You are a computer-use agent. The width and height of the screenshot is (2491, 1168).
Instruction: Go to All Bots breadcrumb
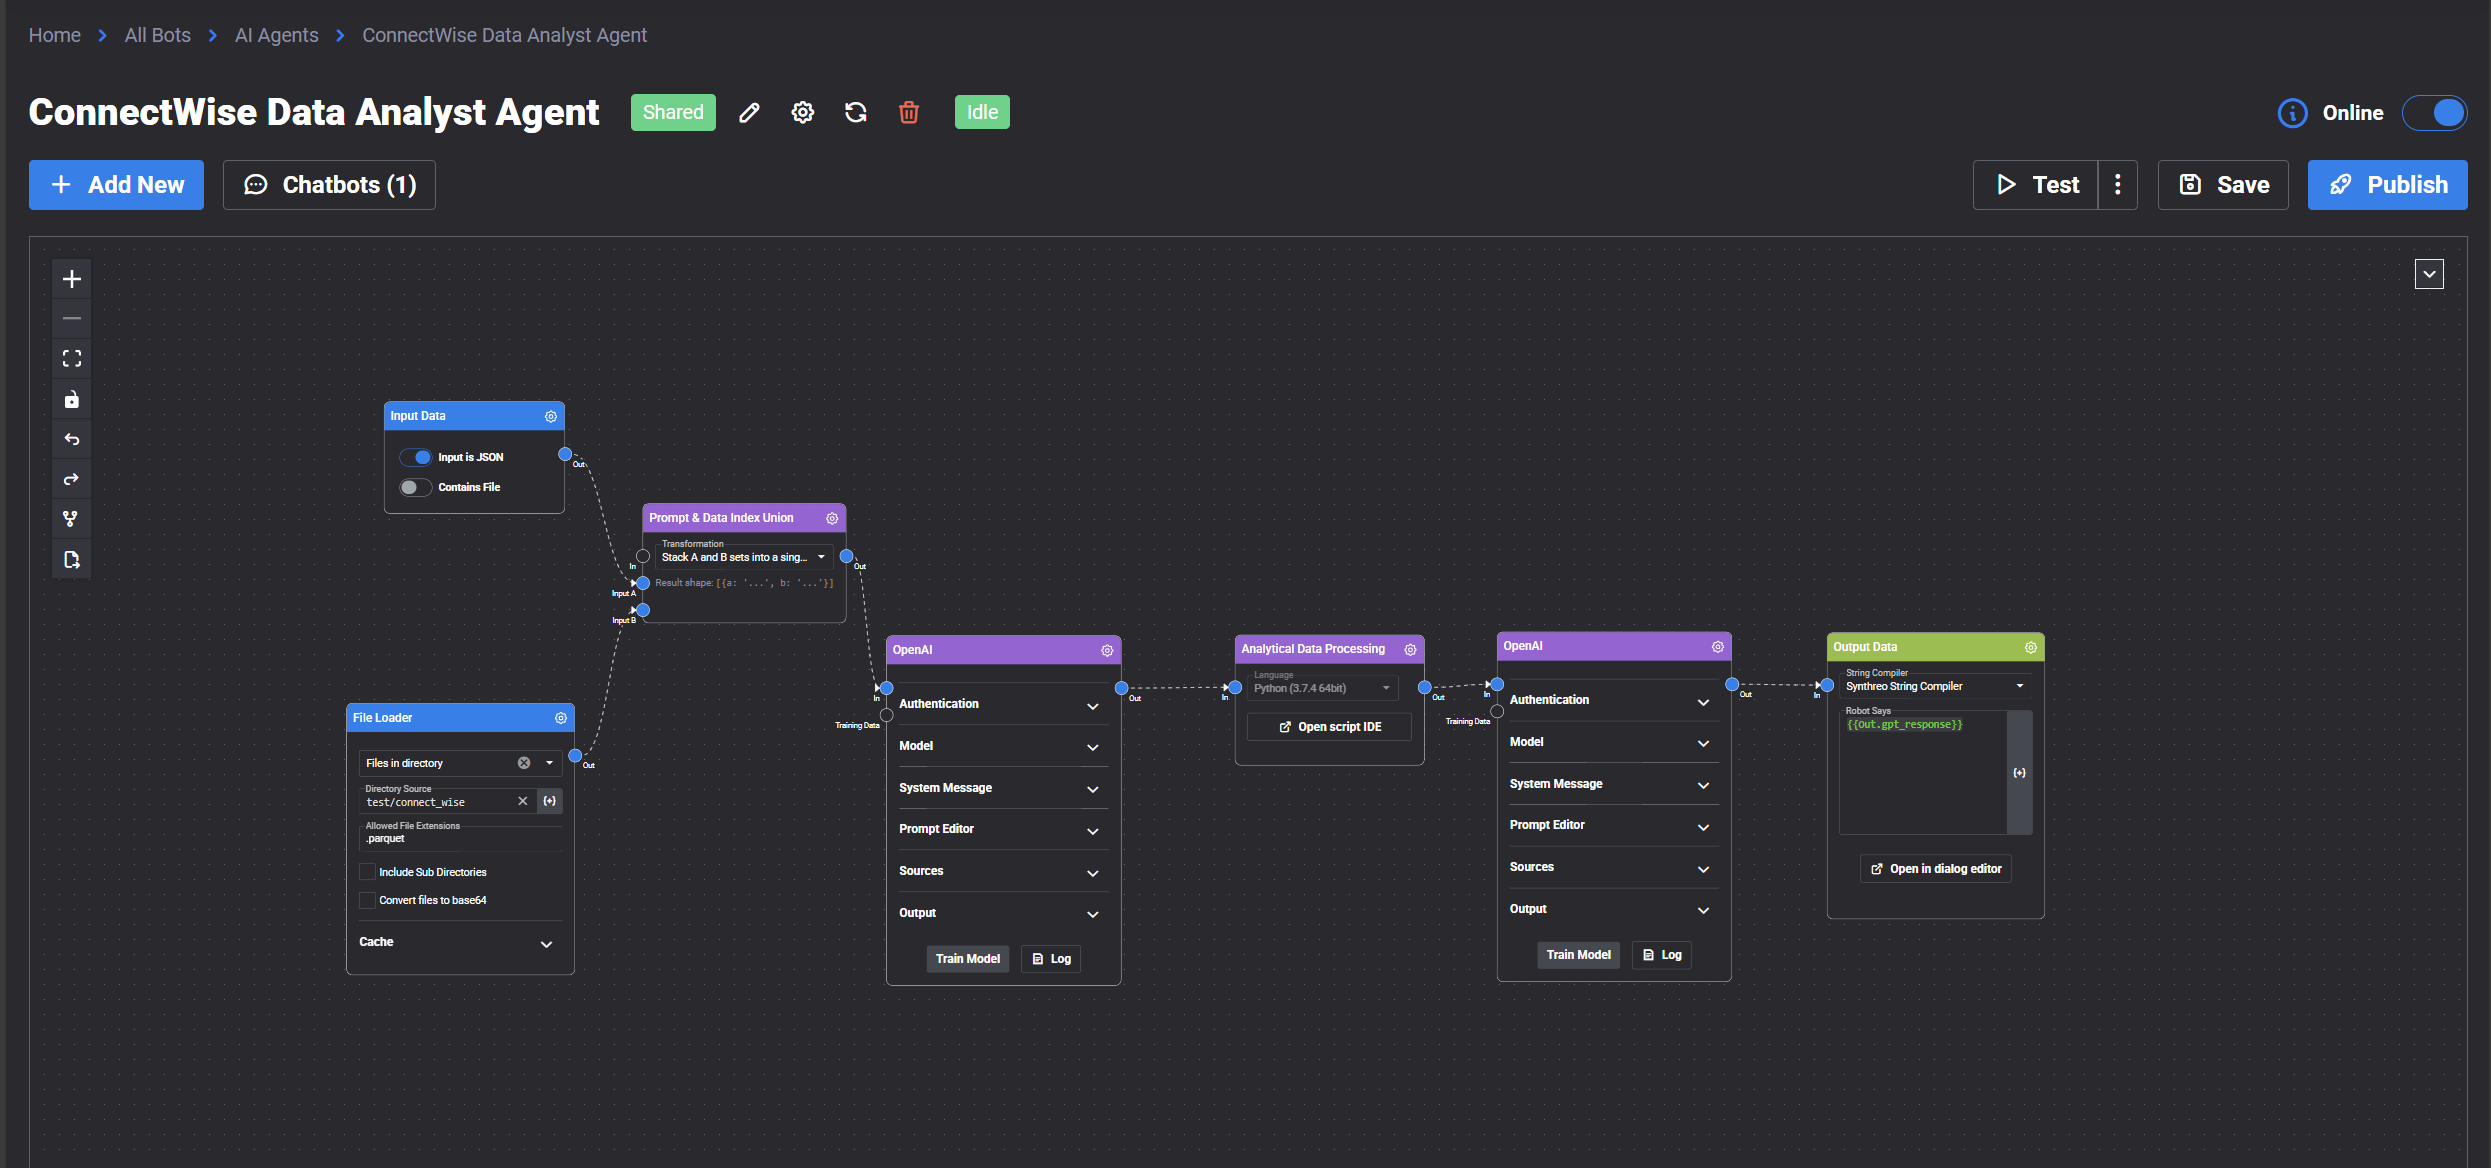coord(158,35)
